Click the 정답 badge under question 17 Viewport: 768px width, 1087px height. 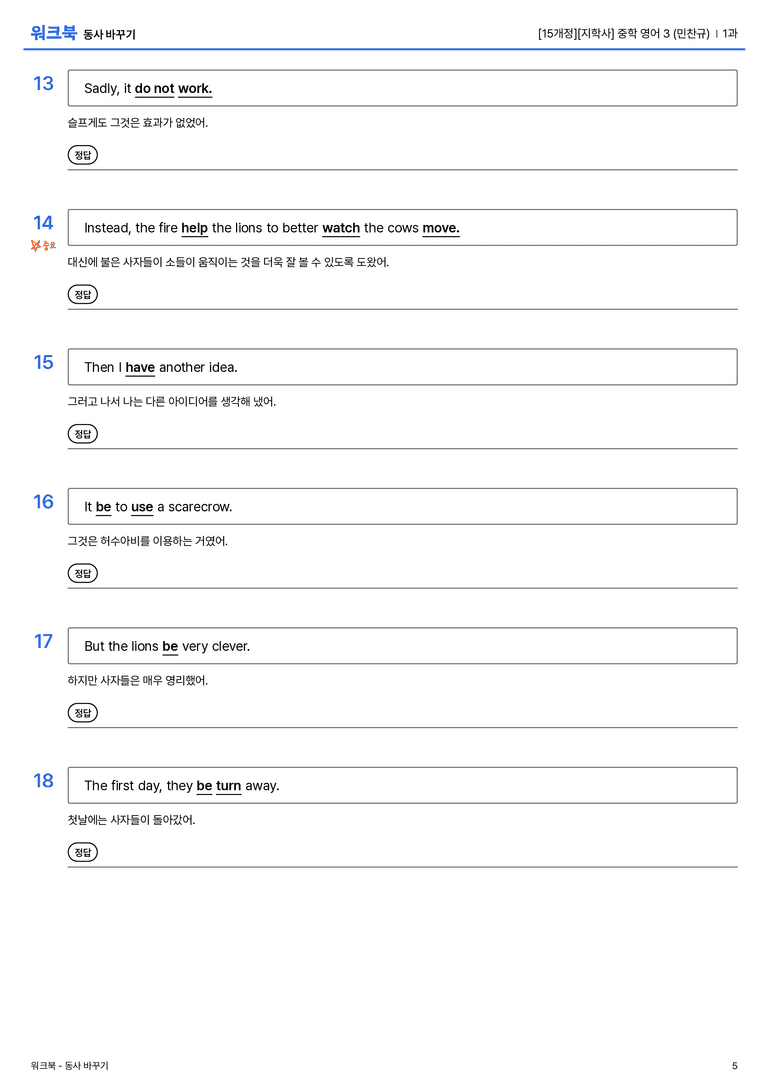(x=82, y=712)
